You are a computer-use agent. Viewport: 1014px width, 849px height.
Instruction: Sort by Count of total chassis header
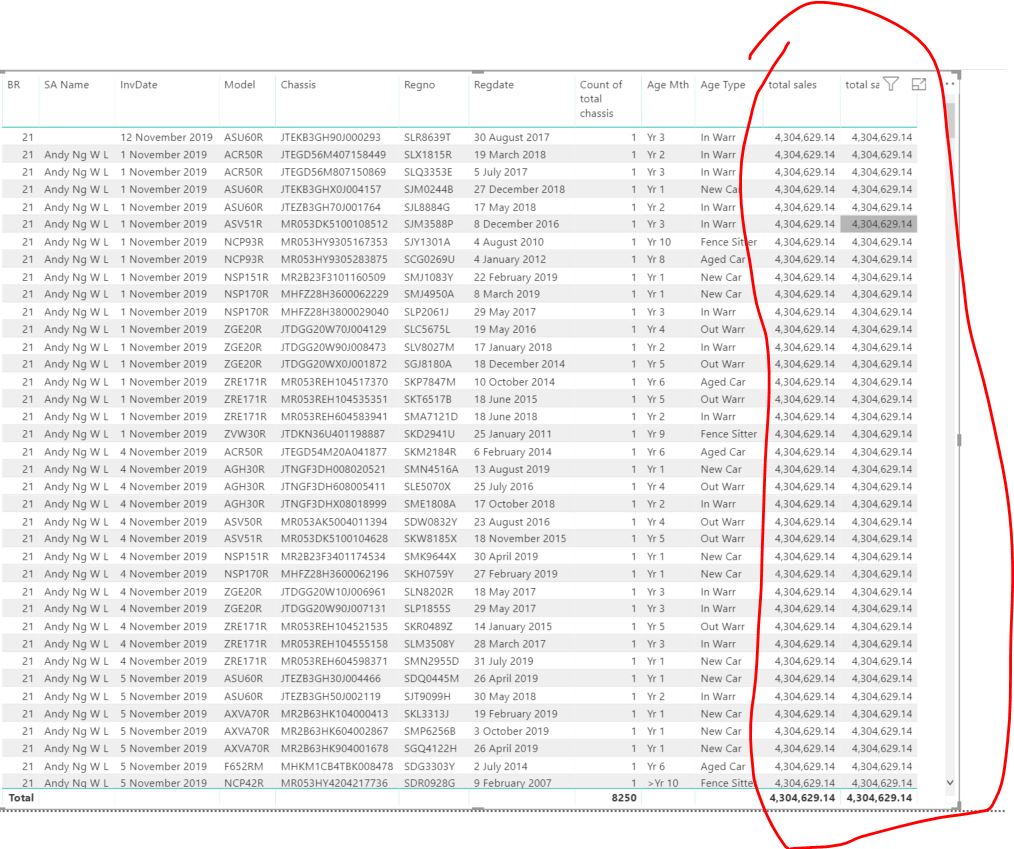pyautogui.click(x=601, y=99)
